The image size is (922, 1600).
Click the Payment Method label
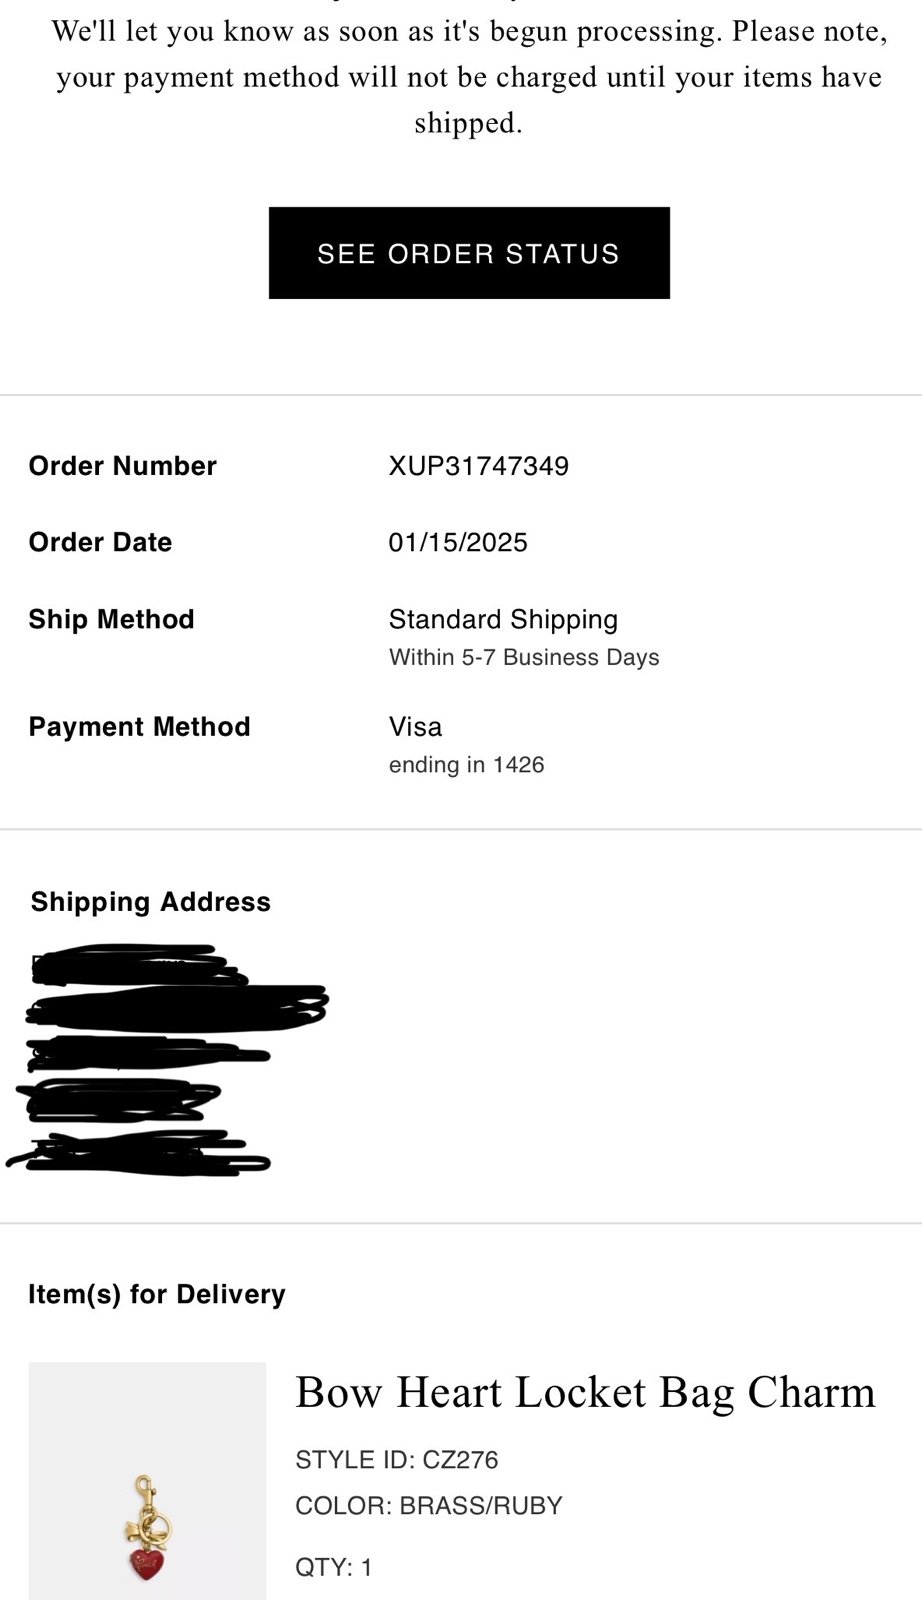tap(140, 727)
